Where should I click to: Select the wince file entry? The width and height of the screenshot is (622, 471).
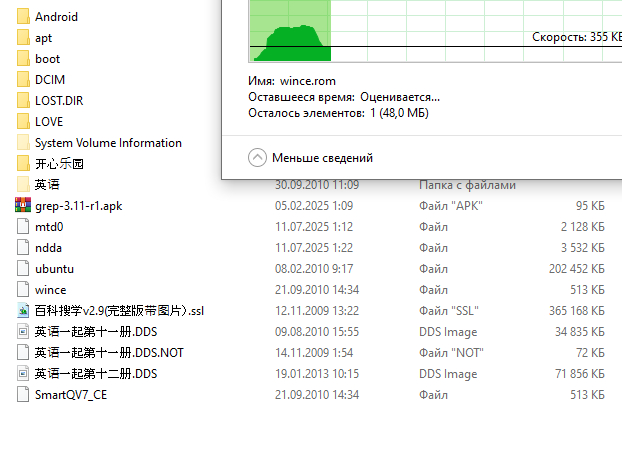pyautogui.click(x=50, y=290)
